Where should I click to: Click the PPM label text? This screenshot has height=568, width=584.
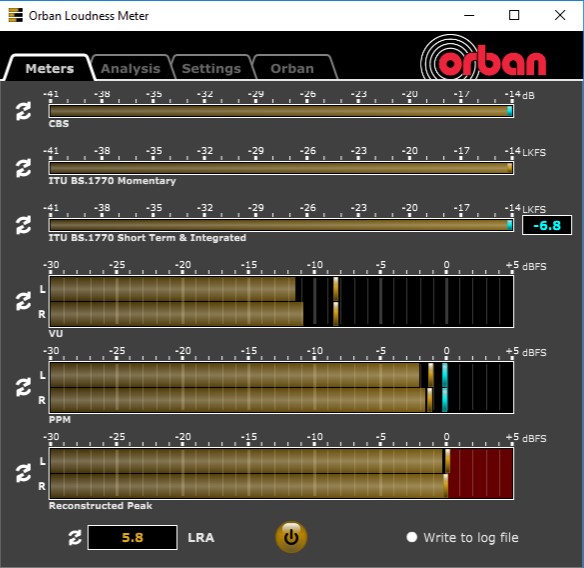point(60,420)
